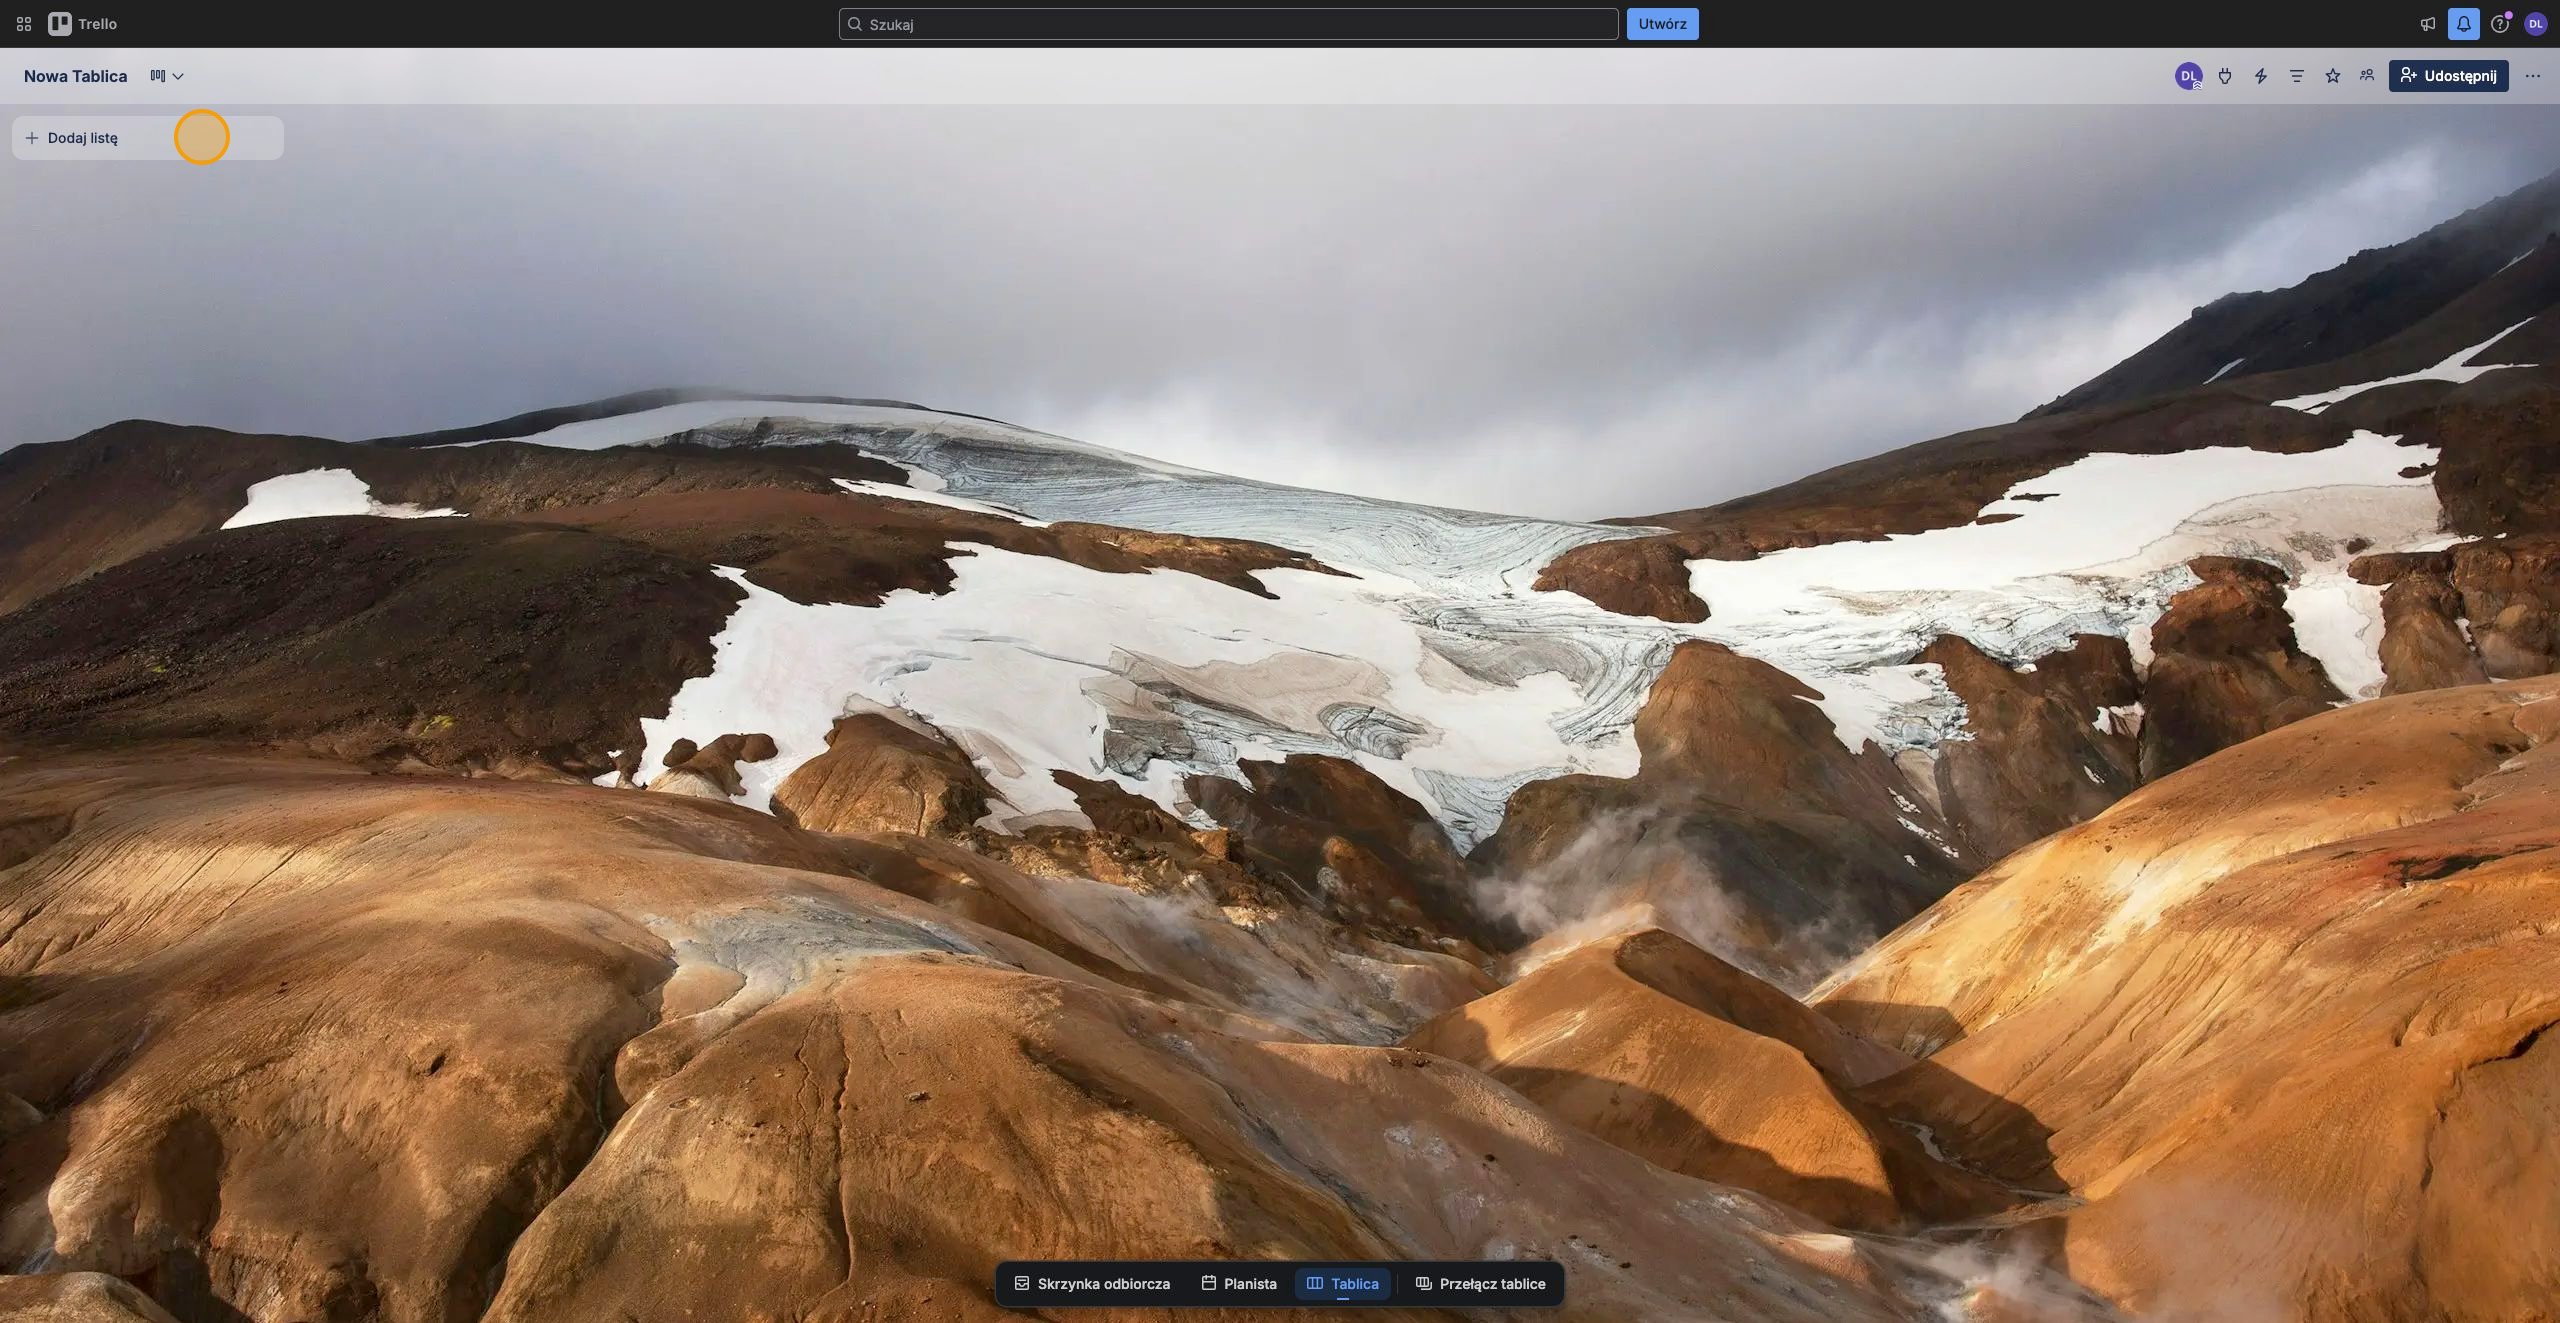
Task: Click the Utwórz create button
Action: pyautogui.click(x=1662, y=24)
